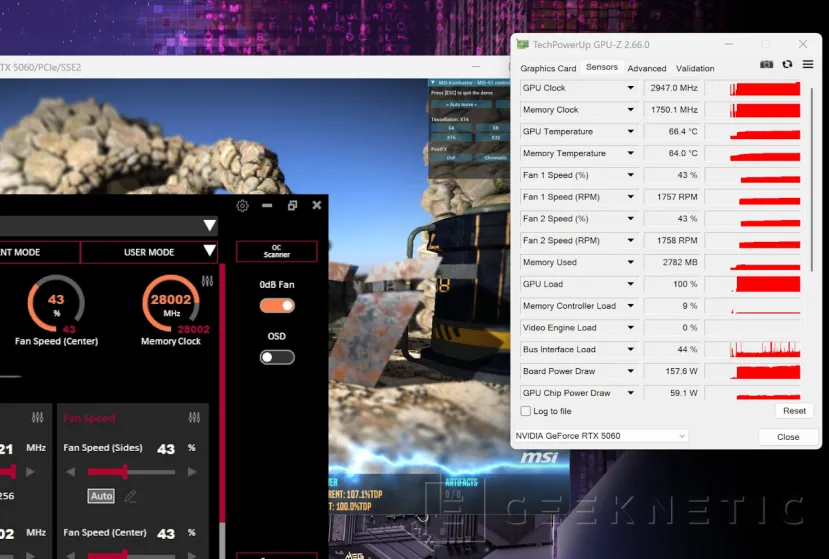Click the Memory Clock gauge dial
This screenshot has width=829, height=559.
170,304
